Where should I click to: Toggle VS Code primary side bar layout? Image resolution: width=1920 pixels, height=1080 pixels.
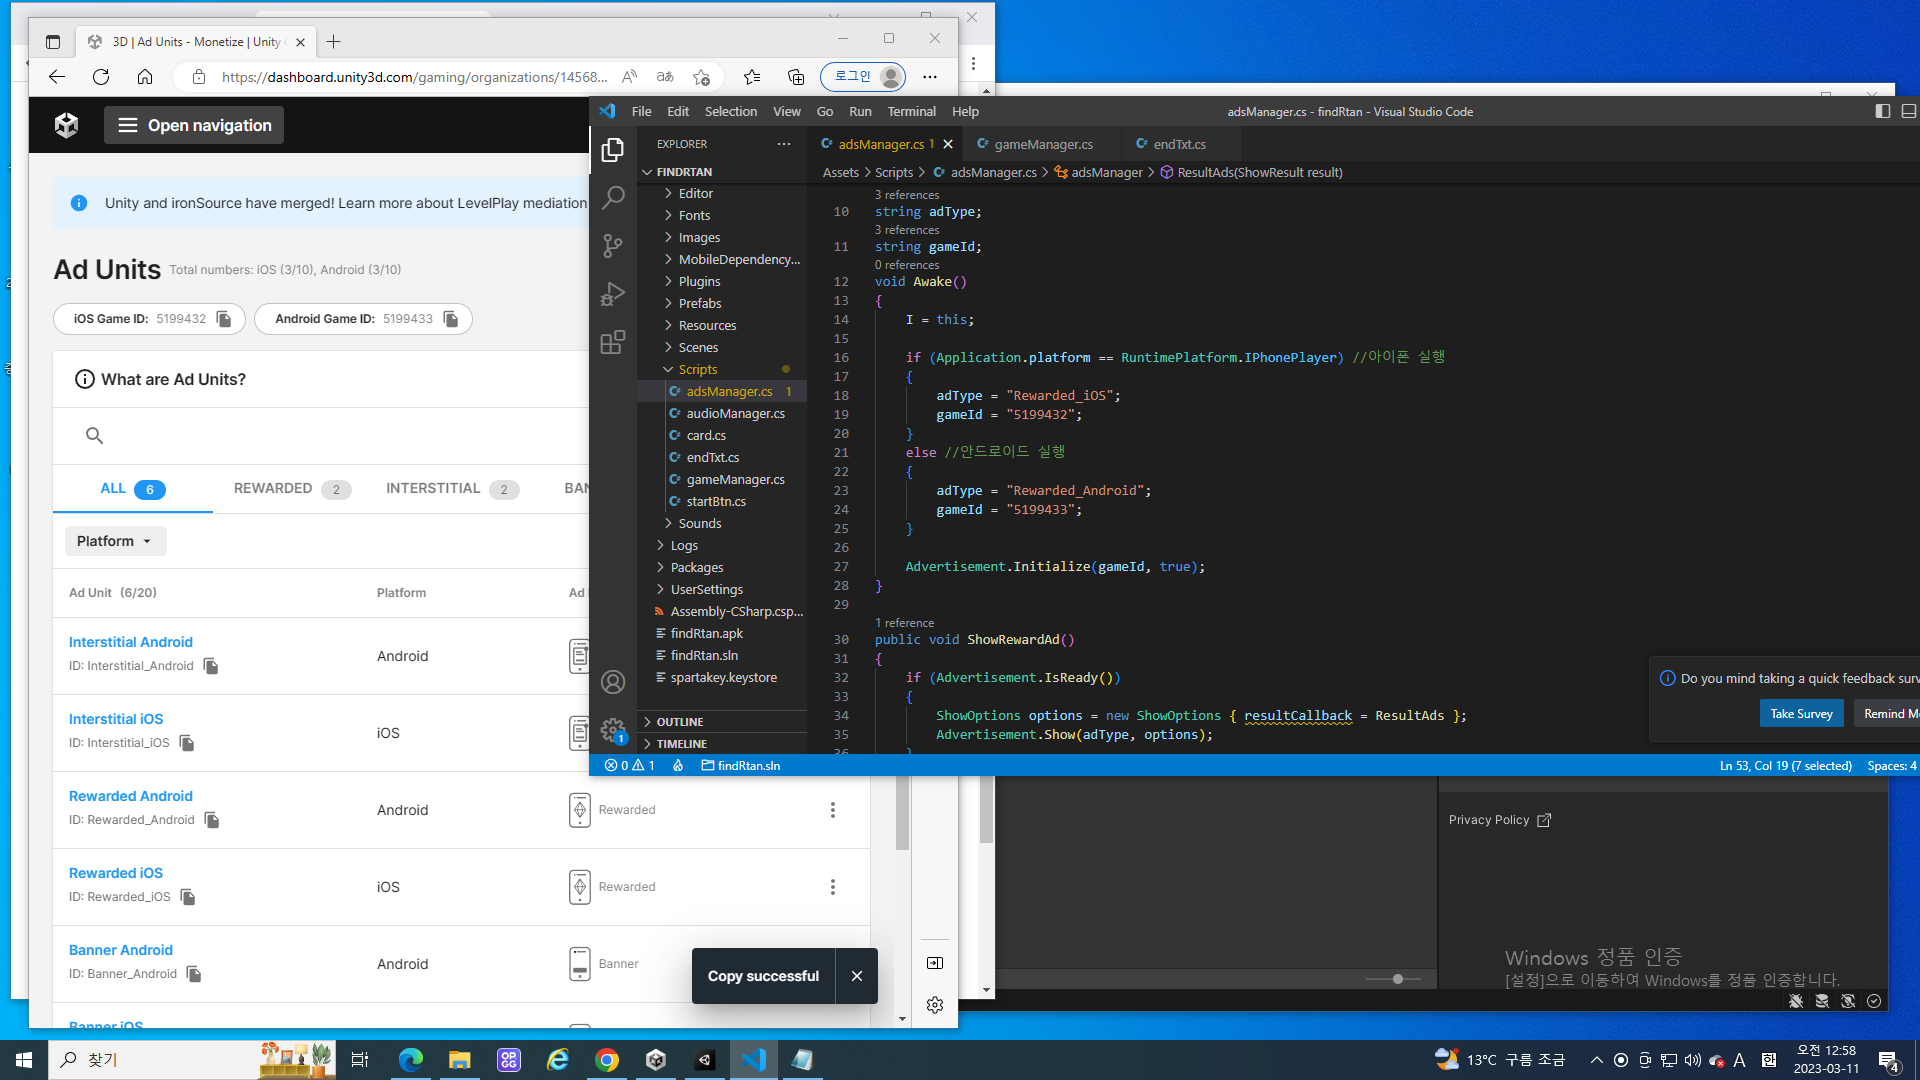pos(1883,111)
